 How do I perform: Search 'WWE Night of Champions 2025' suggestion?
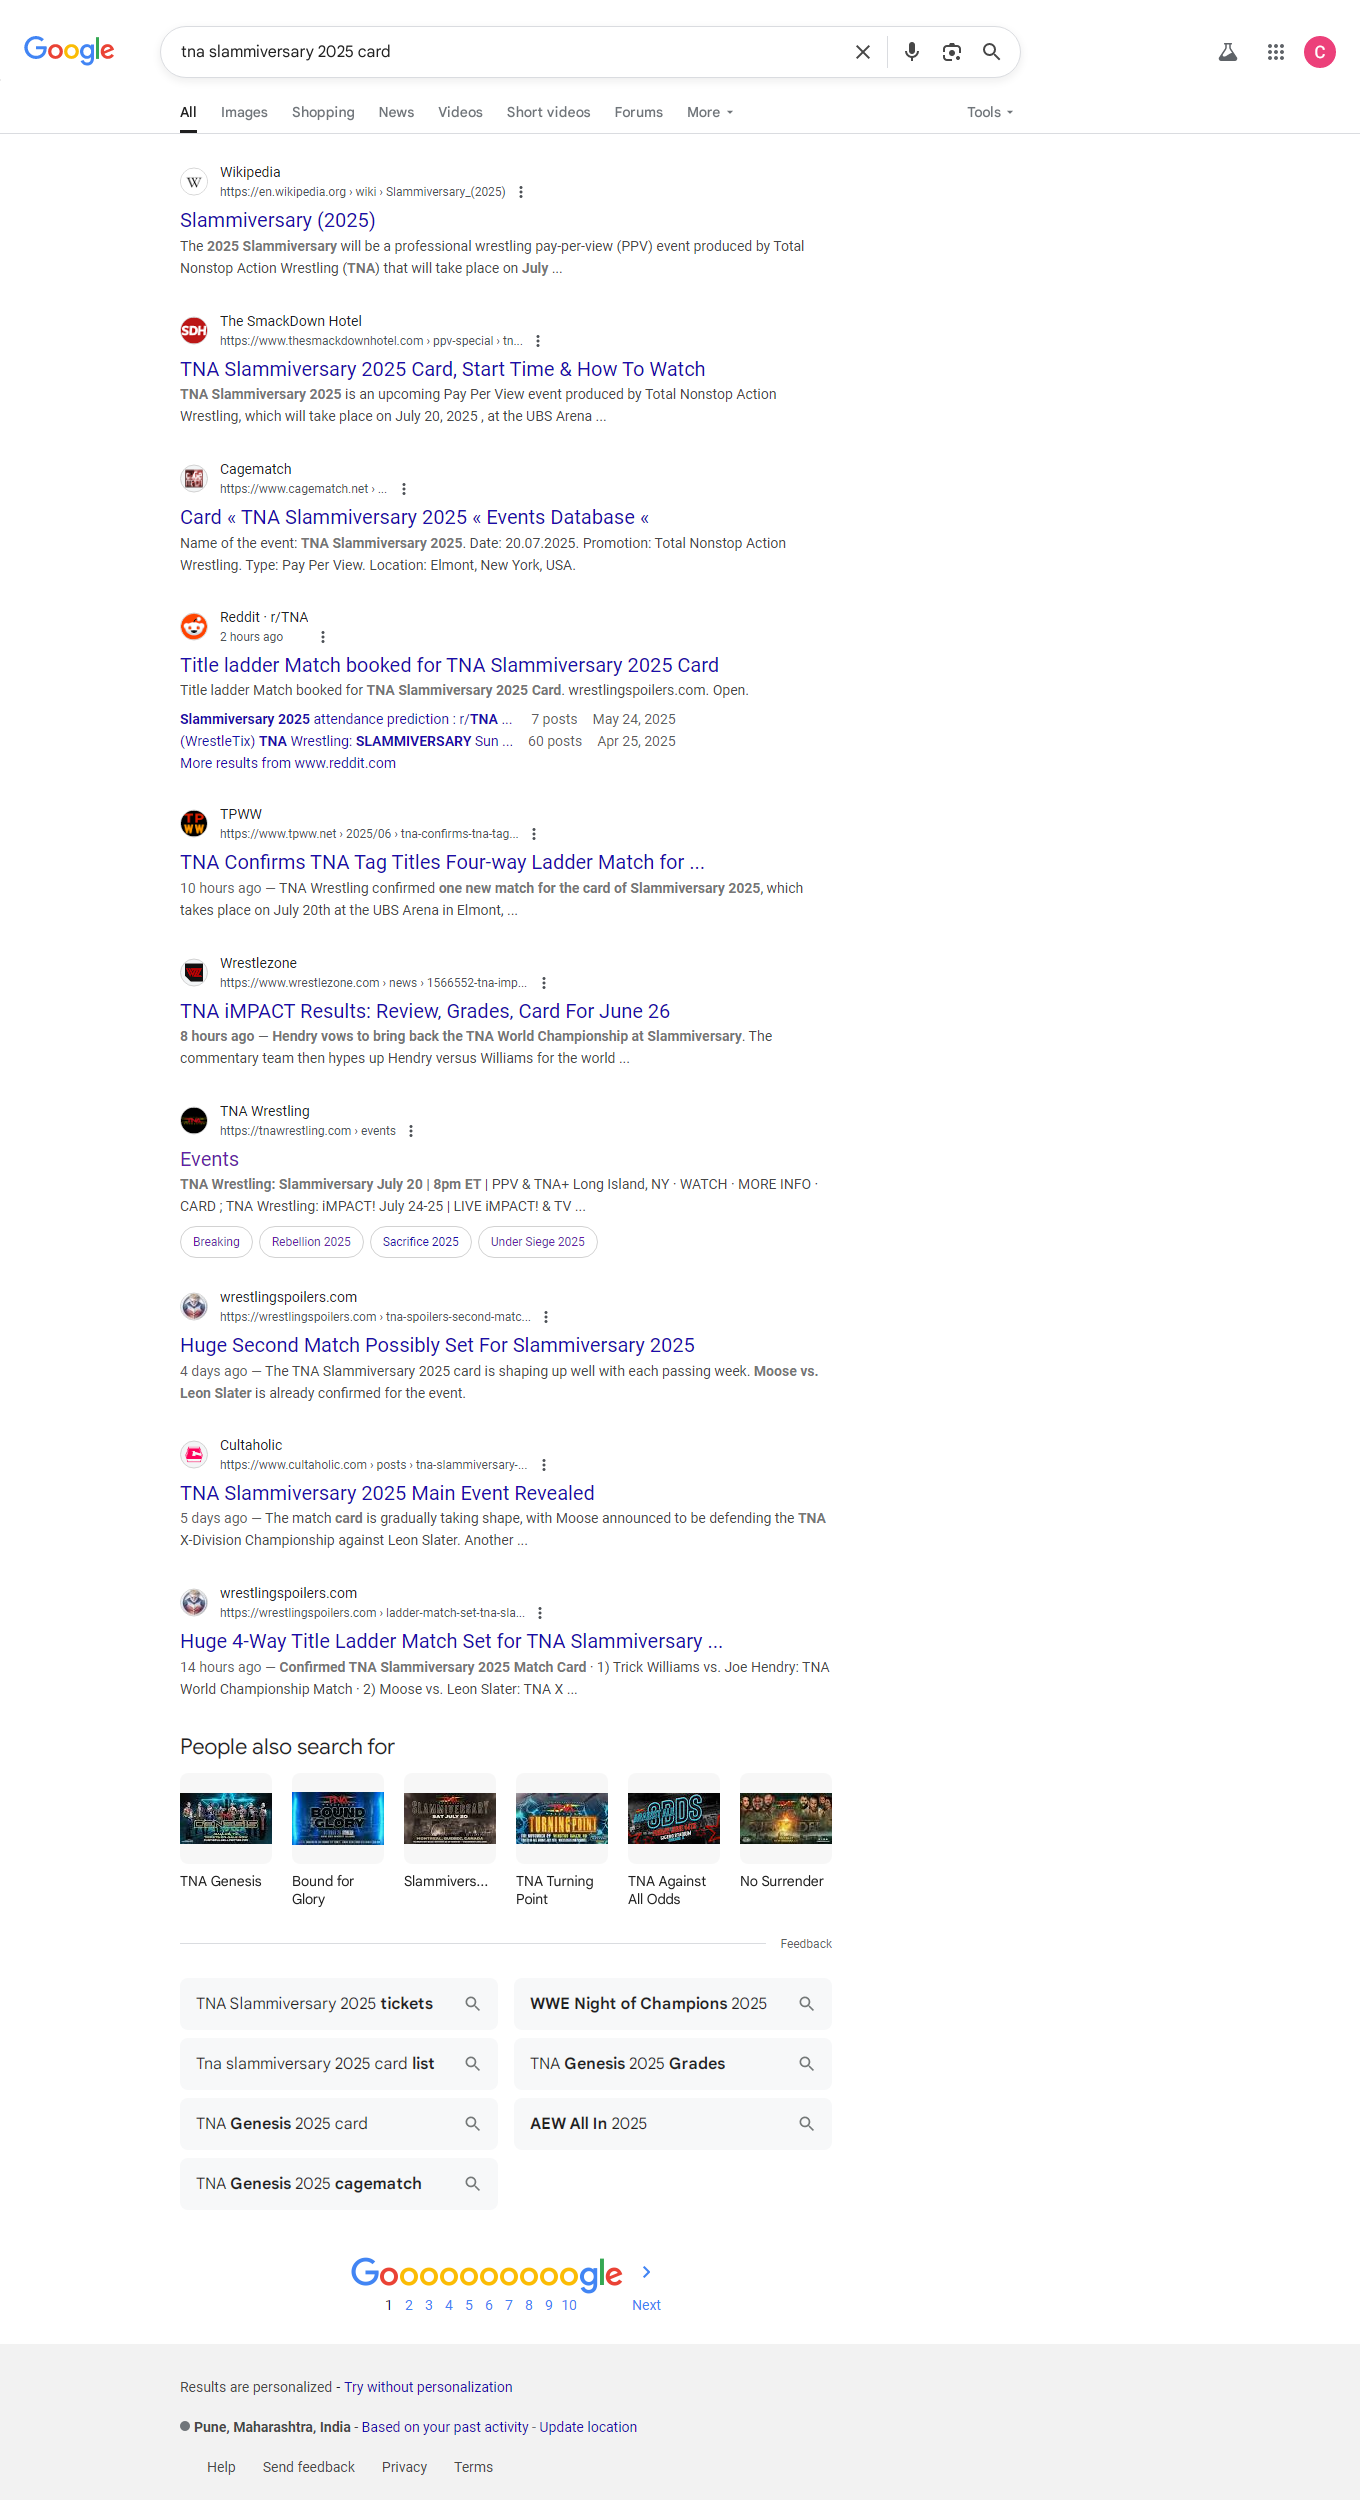click(x=673, y=2003)
